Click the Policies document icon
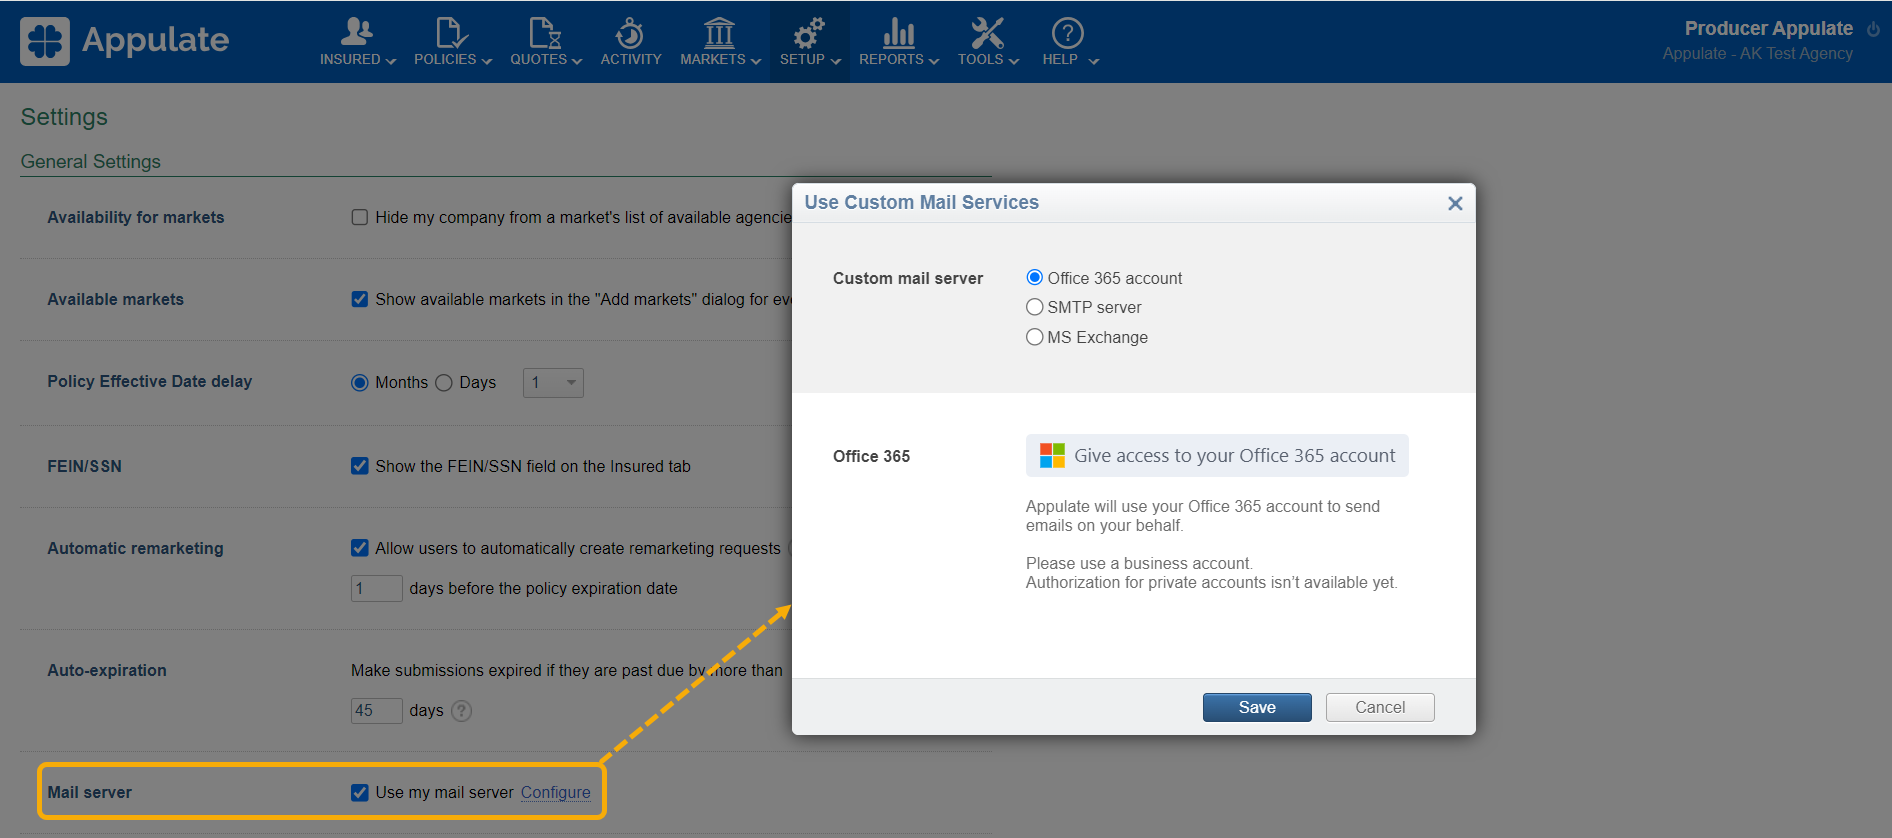 [450, 33]
